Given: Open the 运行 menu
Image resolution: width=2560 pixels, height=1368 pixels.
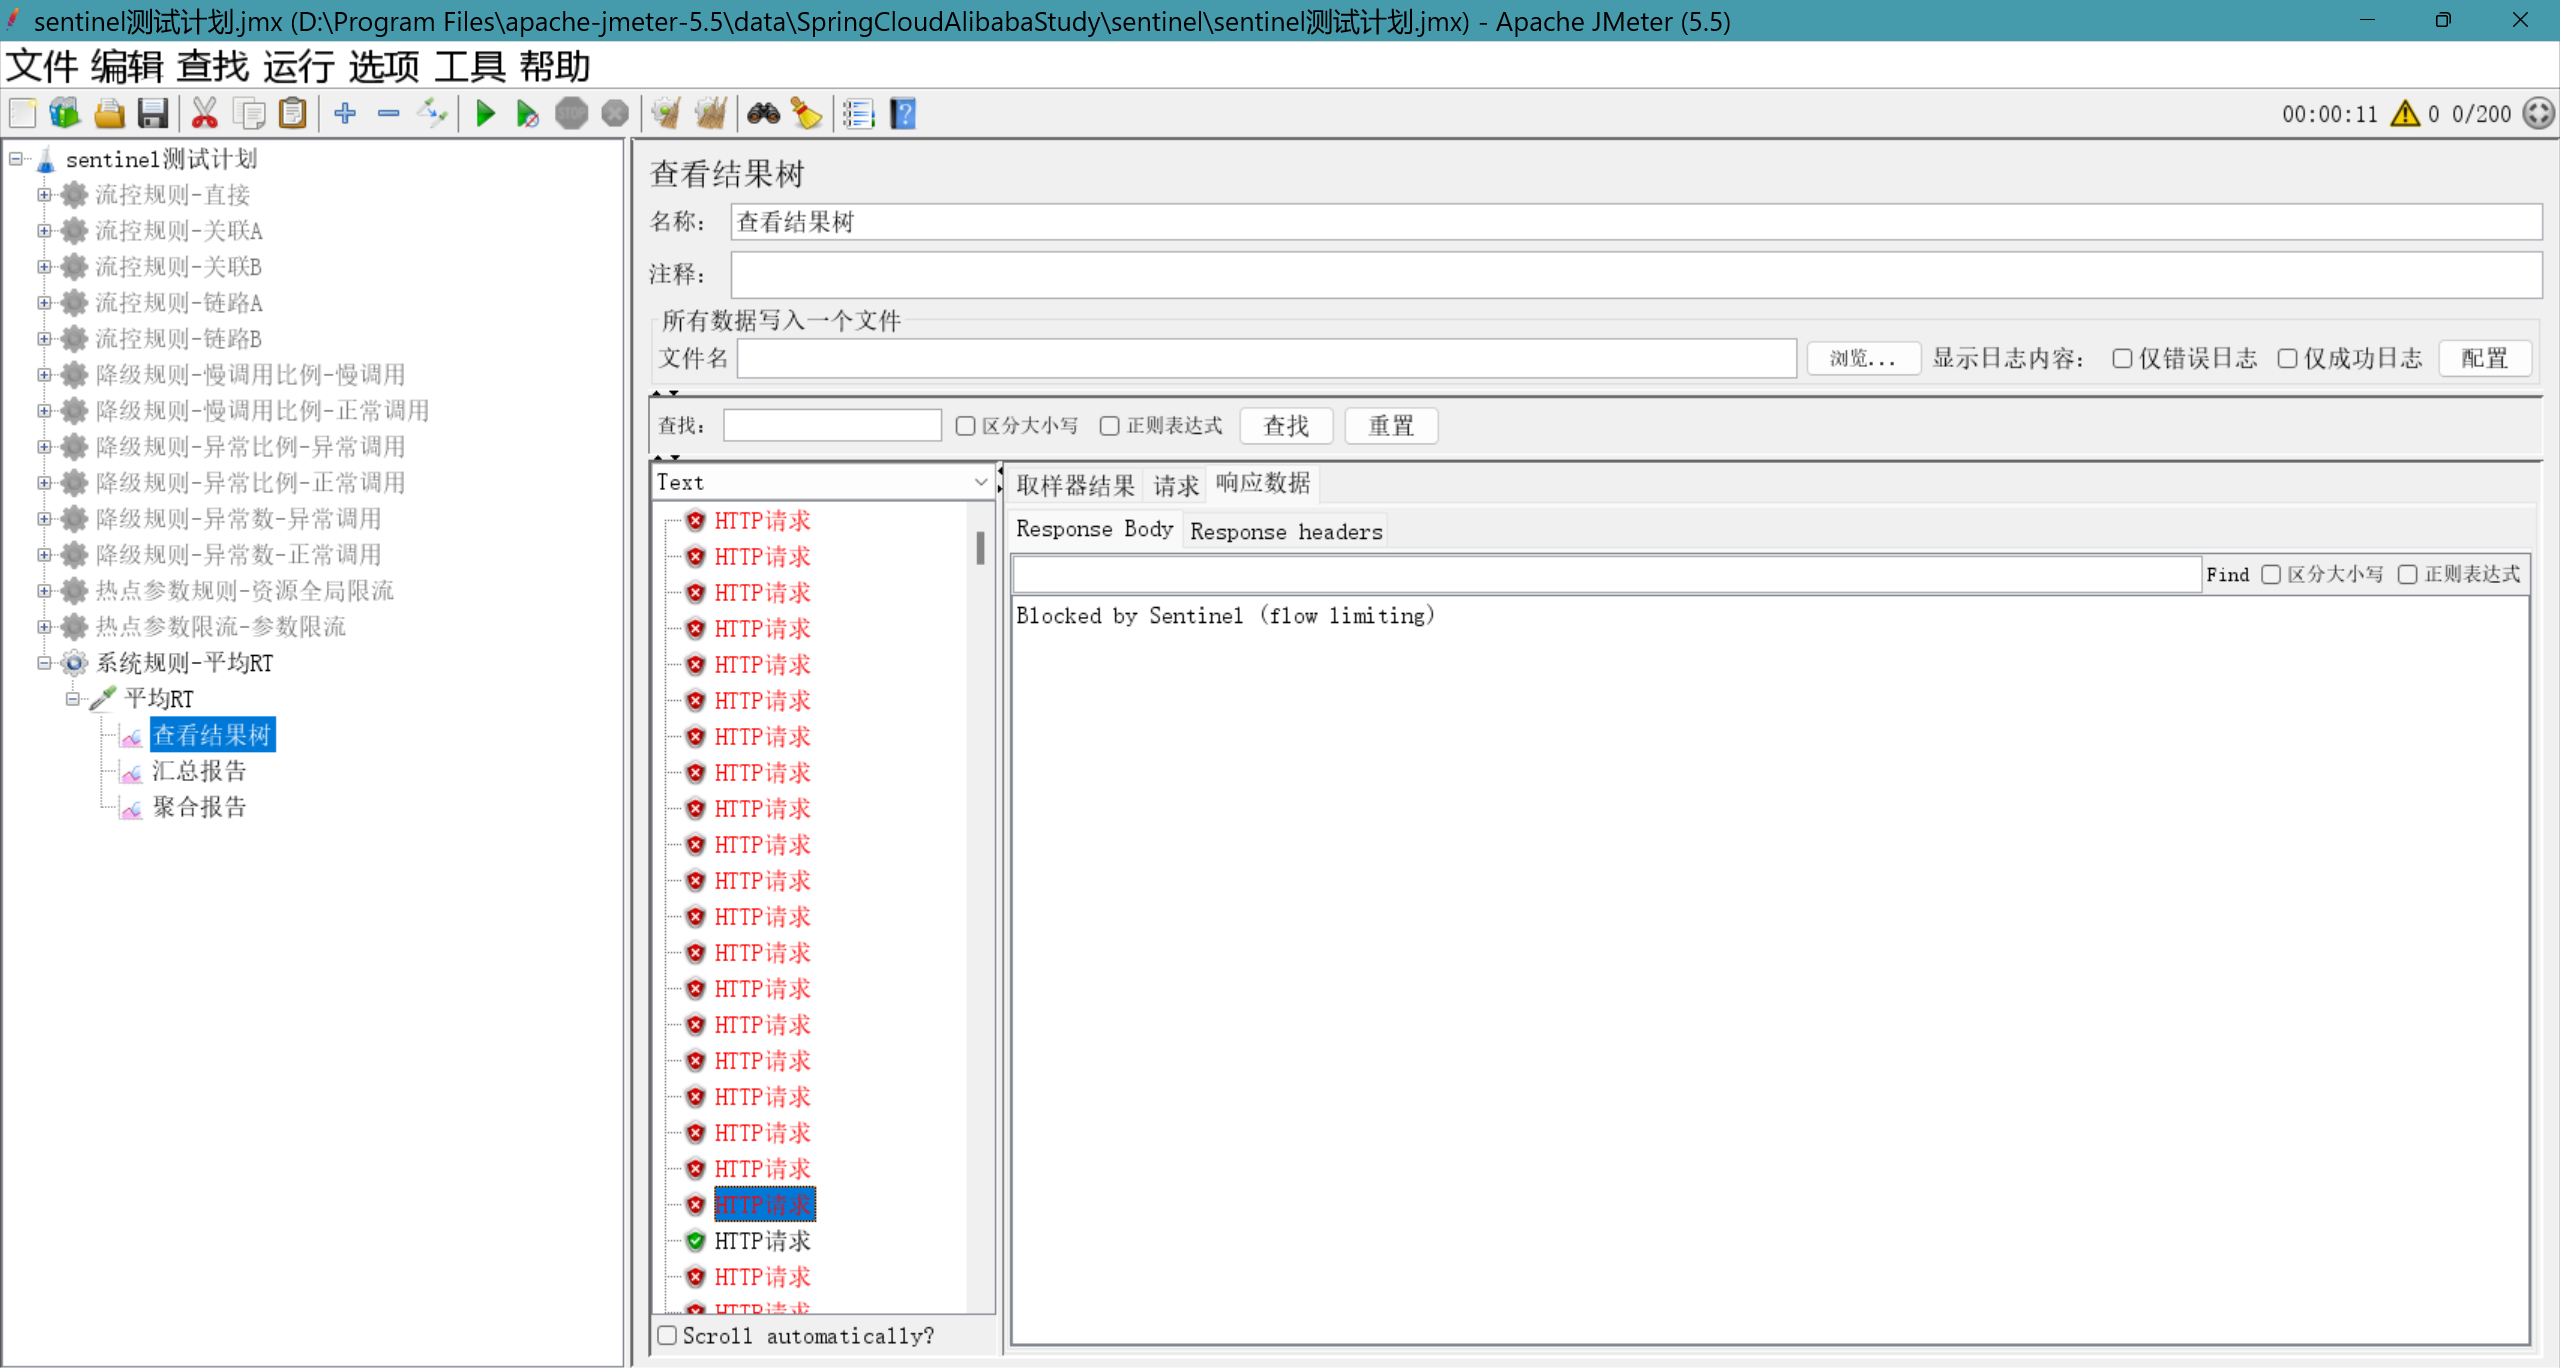Looking at the screenshot, I should 298,67.
